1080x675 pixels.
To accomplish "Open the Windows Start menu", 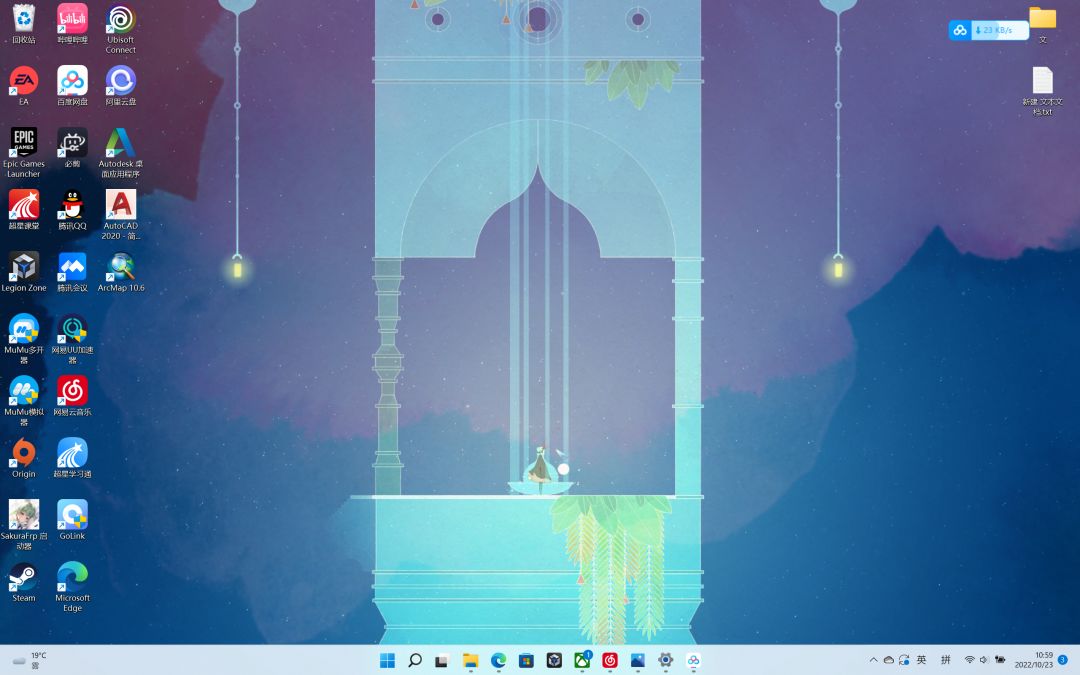I will pyautogui.click(x=388, y=660).
